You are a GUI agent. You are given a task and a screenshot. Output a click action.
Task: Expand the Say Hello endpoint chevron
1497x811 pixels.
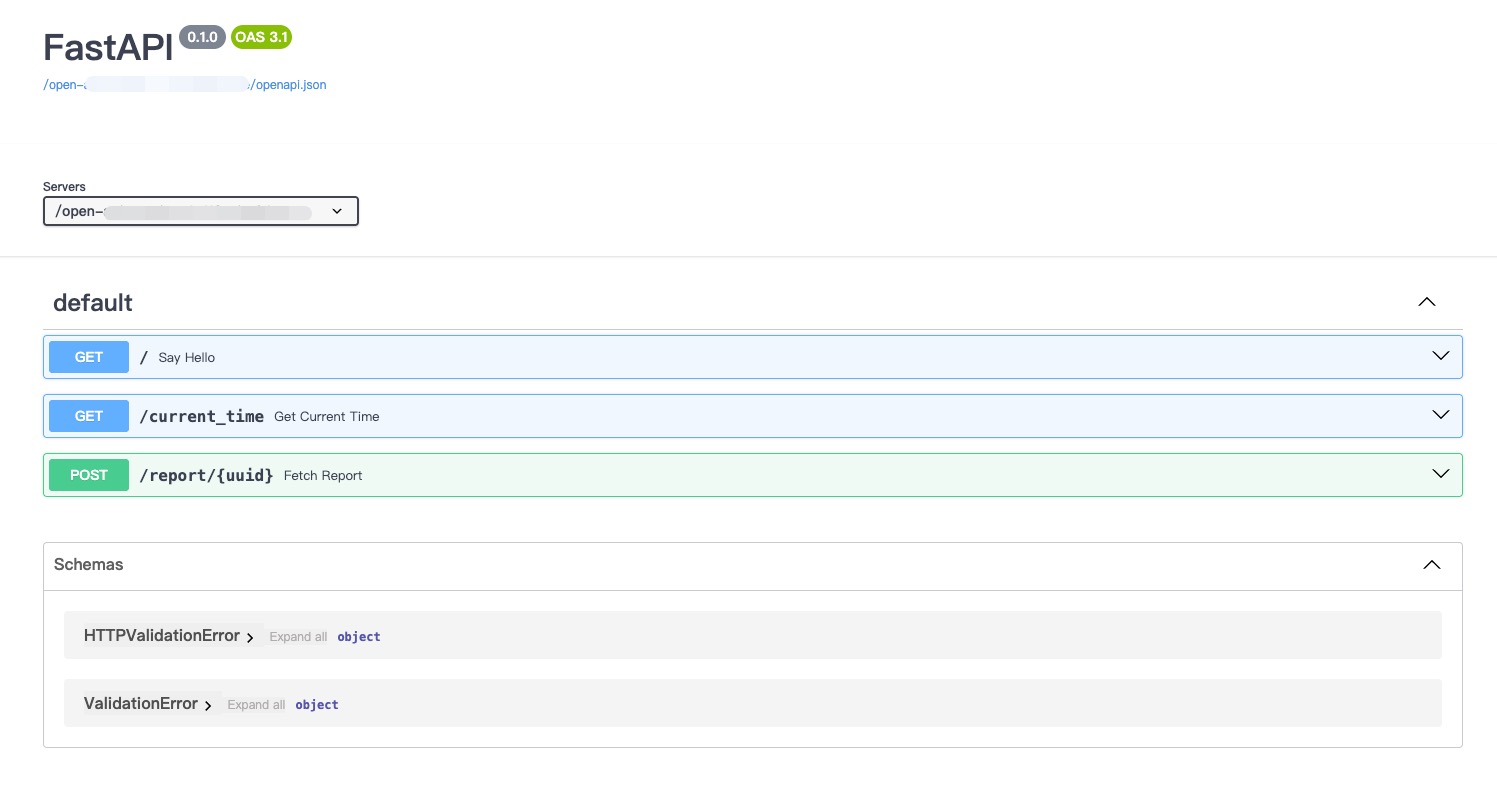(x=1441, y=356)
